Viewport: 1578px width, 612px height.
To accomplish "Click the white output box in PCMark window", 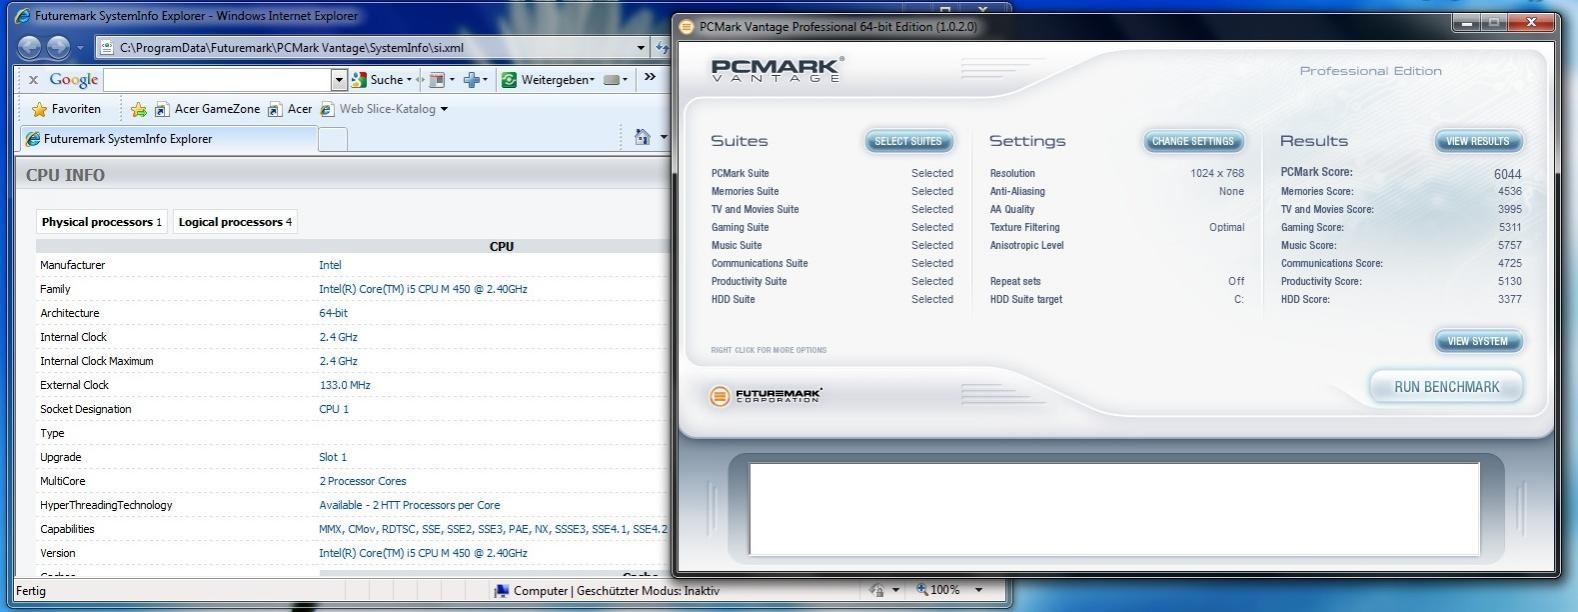I will (1114, 509).
